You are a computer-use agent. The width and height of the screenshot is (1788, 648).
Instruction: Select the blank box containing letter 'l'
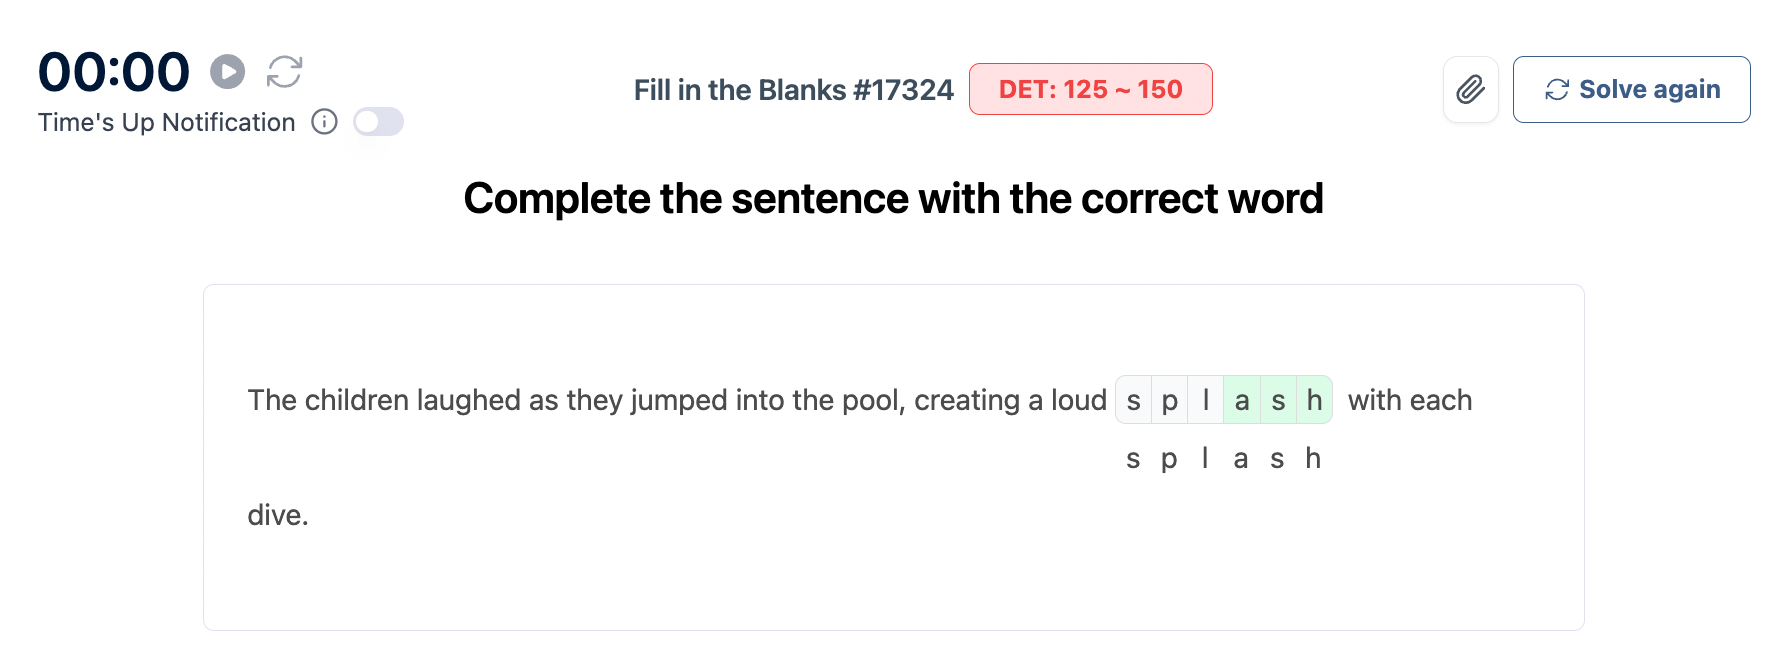point(1206,400)
